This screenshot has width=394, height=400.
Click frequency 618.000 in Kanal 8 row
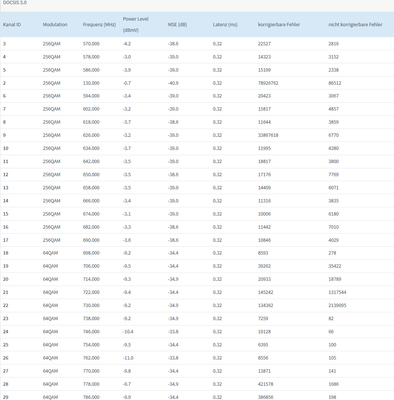point(91,122)
